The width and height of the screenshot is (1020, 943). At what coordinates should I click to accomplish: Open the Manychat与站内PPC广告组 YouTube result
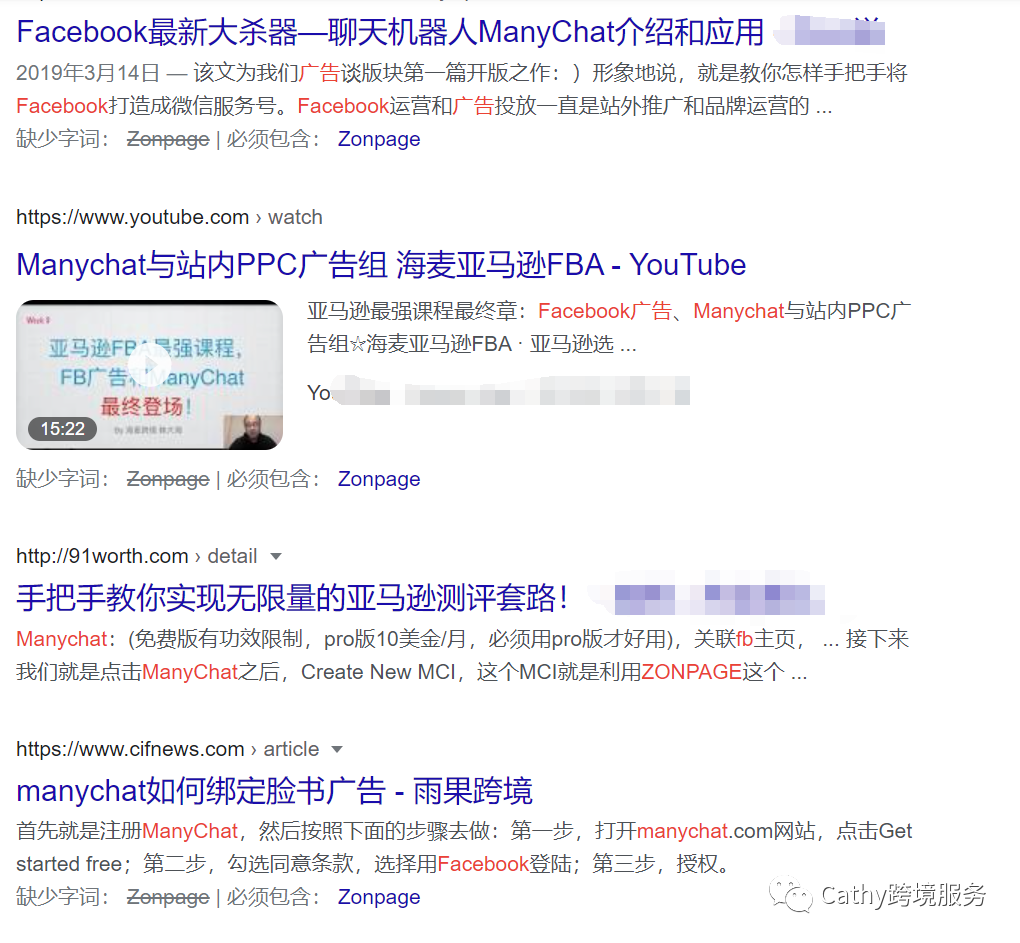(380, 264)
